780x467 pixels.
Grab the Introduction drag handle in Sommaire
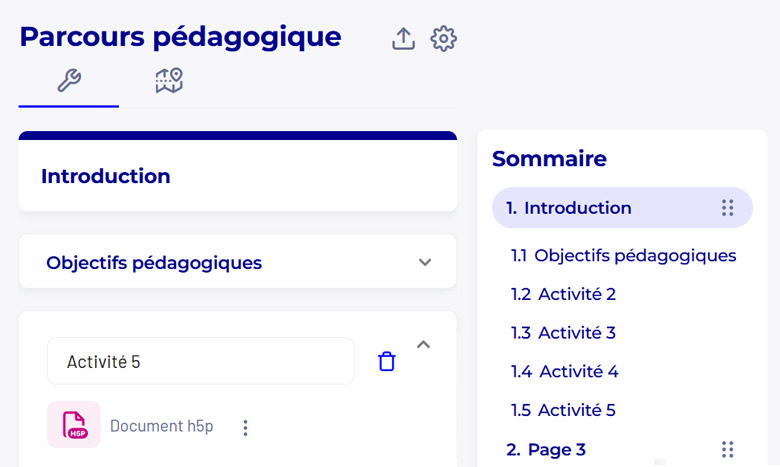[727, 208]
